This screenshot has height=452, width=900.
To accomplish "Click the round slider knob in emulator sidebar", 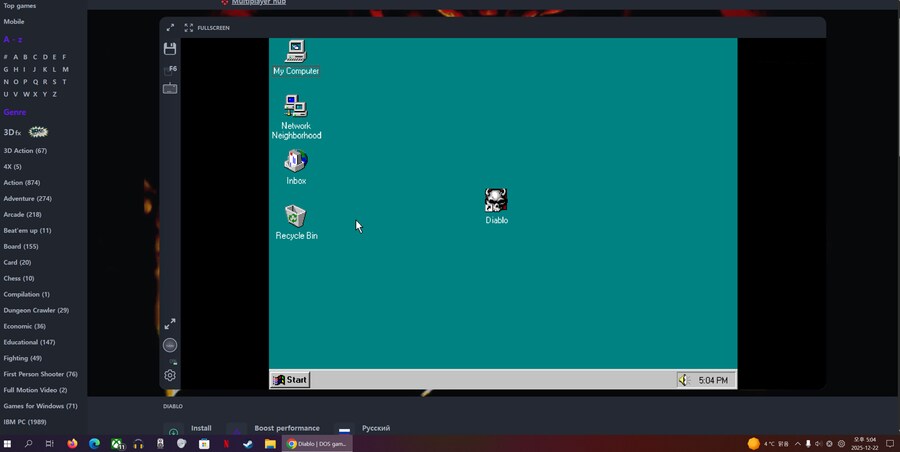I will tap(170, 345).
